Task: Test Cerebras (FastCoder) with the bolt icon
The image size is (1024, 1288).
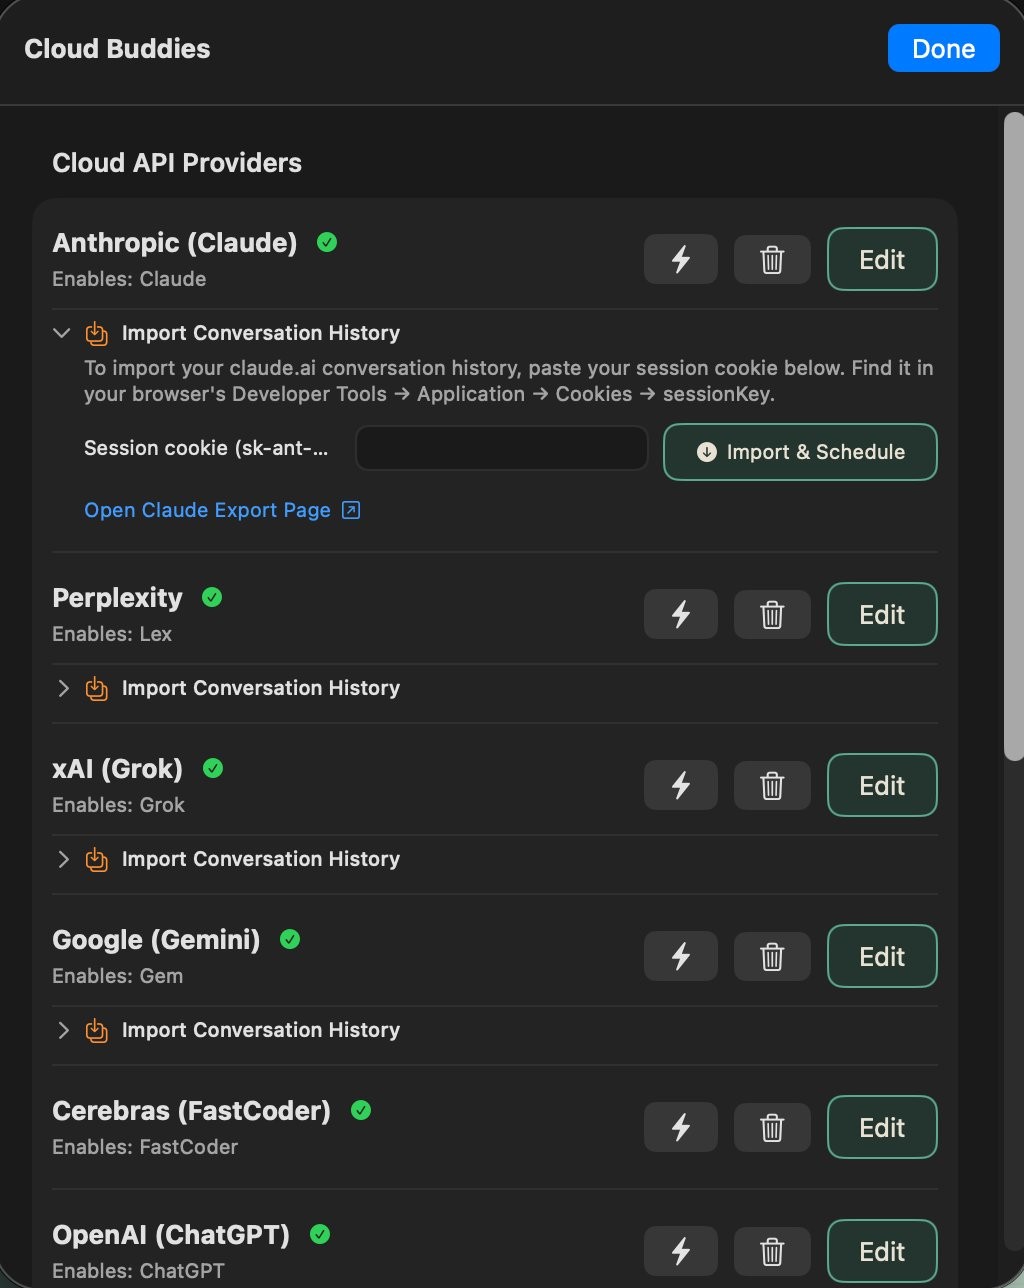Action: 681,1127
